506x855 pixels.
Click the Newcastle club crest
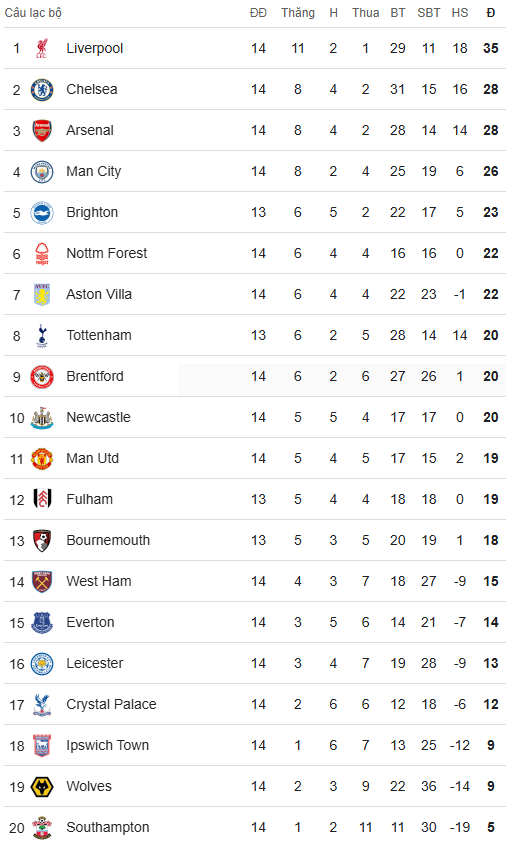coord(42,418)
